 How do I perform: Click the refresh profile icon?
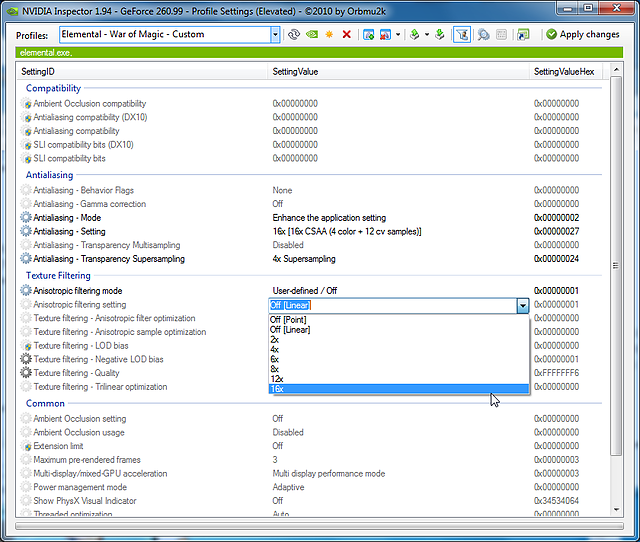[294, 35]
